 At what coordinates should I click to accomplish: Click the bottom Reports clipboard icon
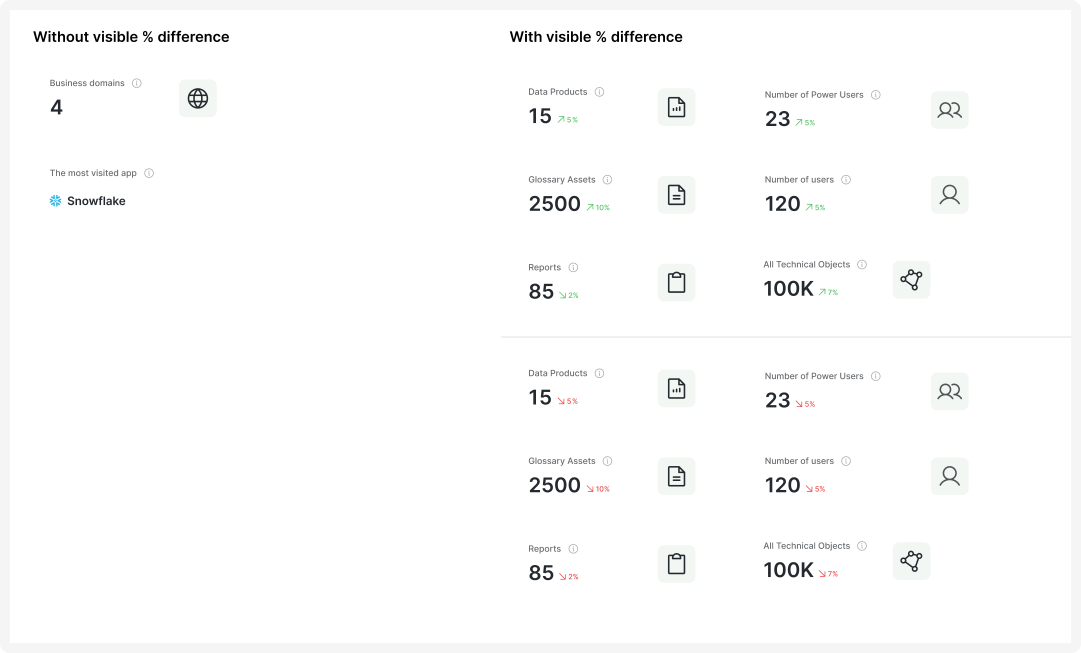[676, 563]
